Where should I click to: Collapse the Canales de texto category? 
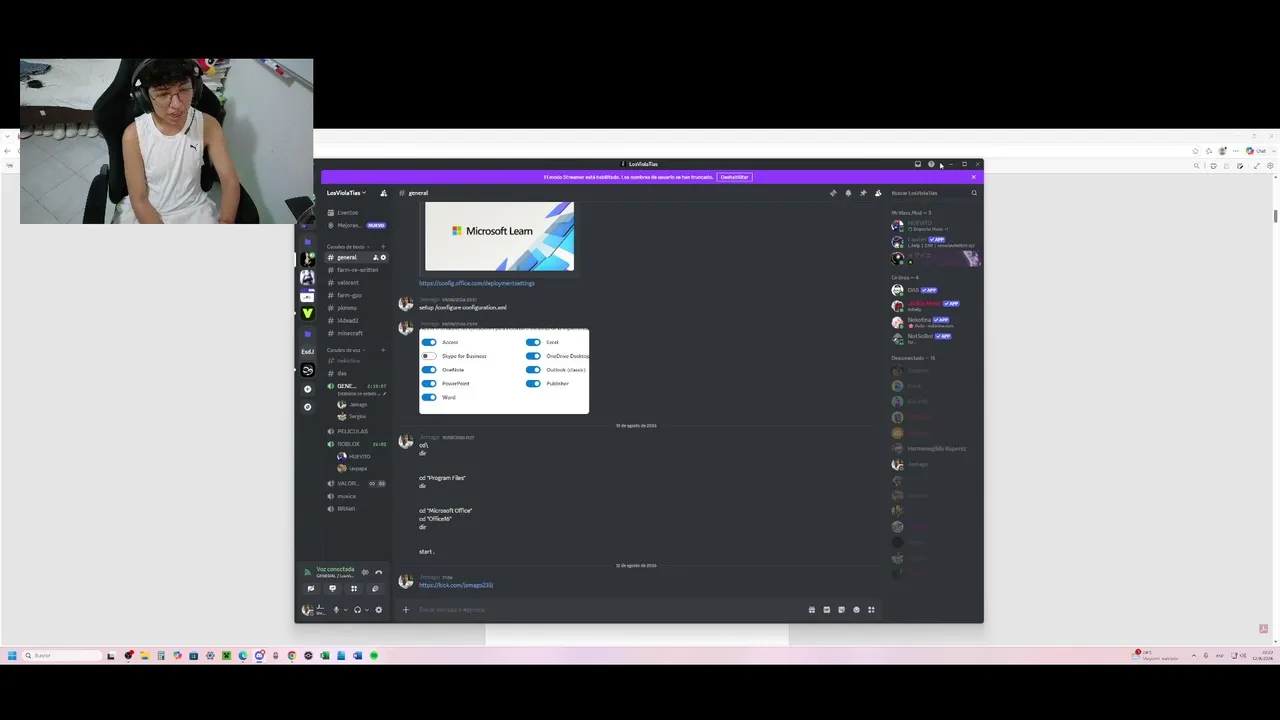click(347, 247)
